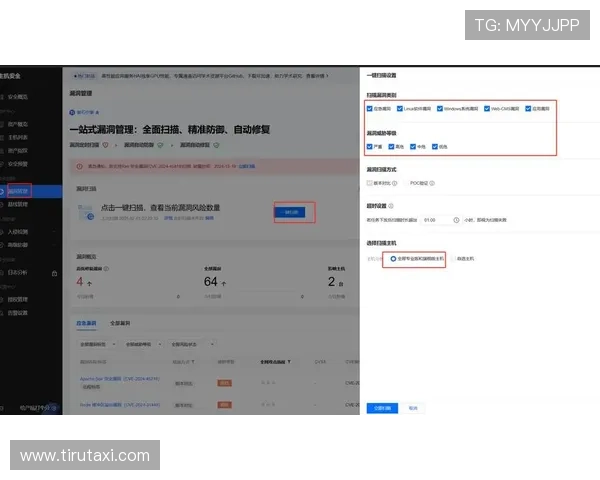
Task: Click the scan illustration icon beside one-click scan text
Action: (x=86, y=212)
